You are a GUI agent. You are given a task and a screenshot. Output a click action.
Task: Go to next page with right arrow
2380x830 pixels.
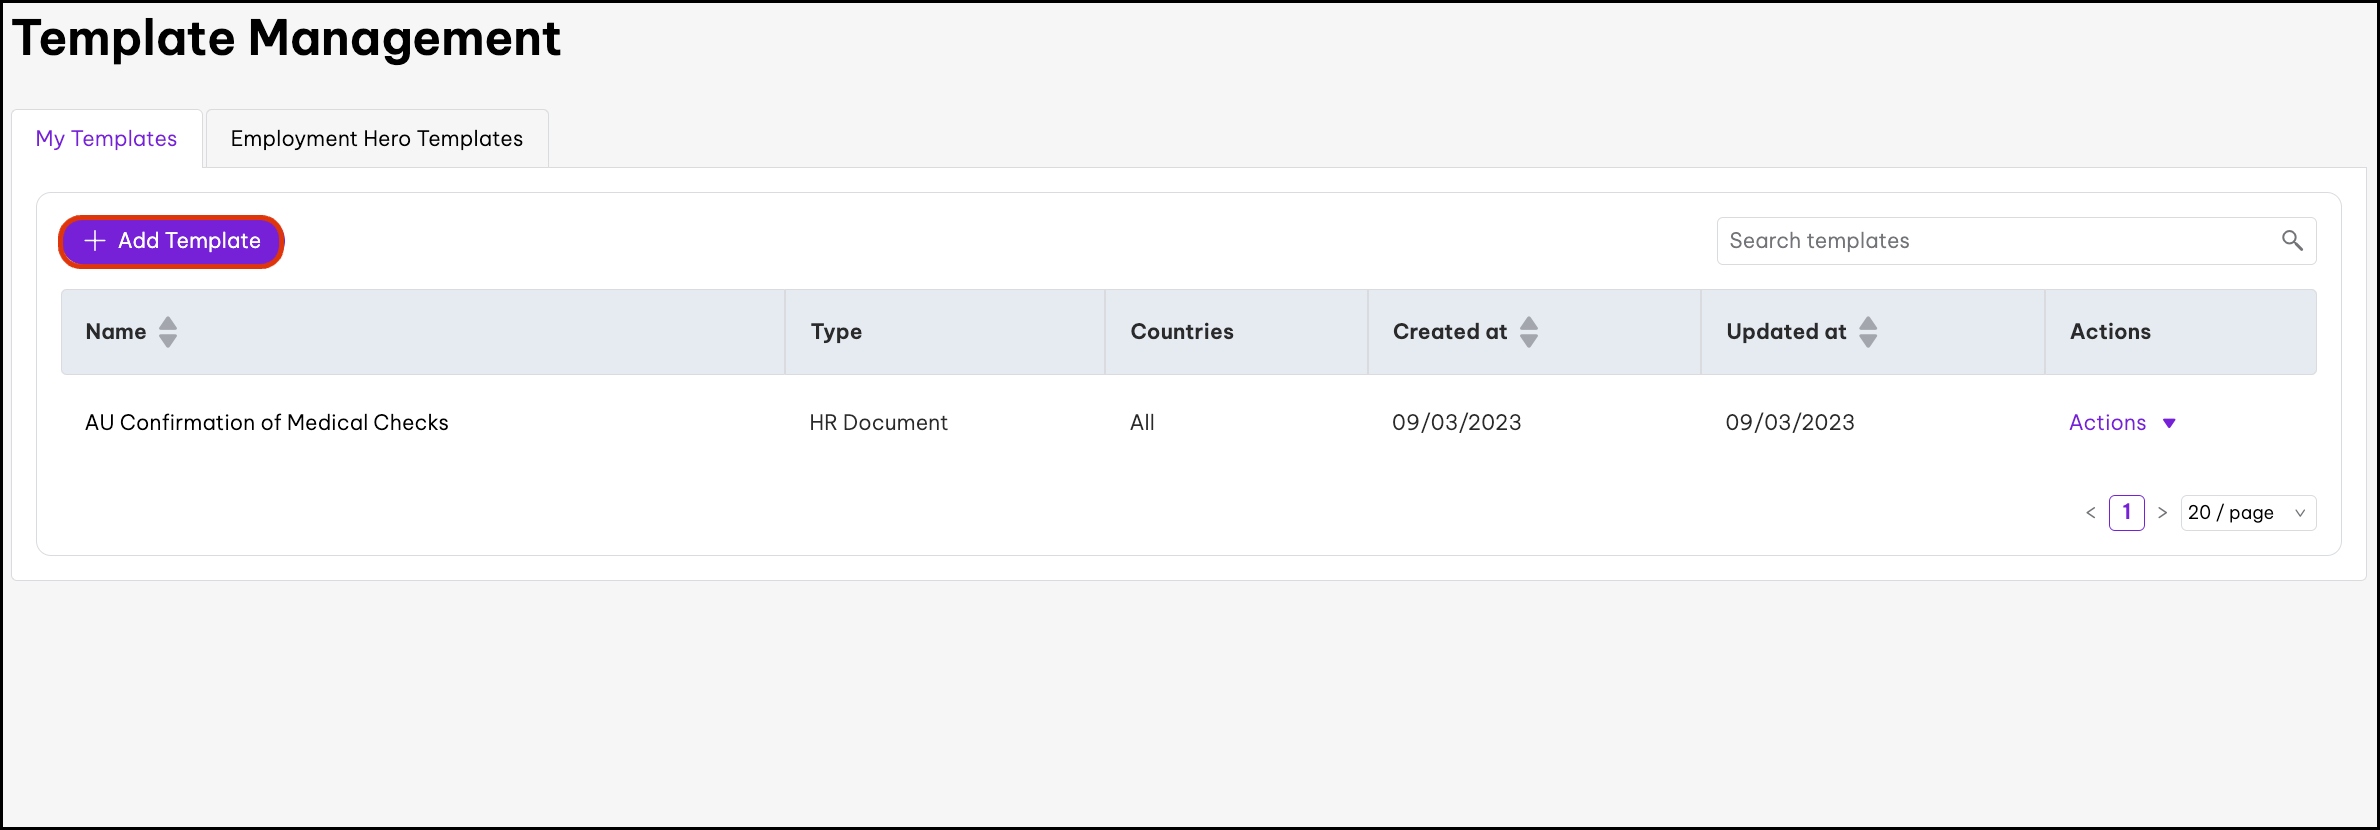coord(2162,513)
